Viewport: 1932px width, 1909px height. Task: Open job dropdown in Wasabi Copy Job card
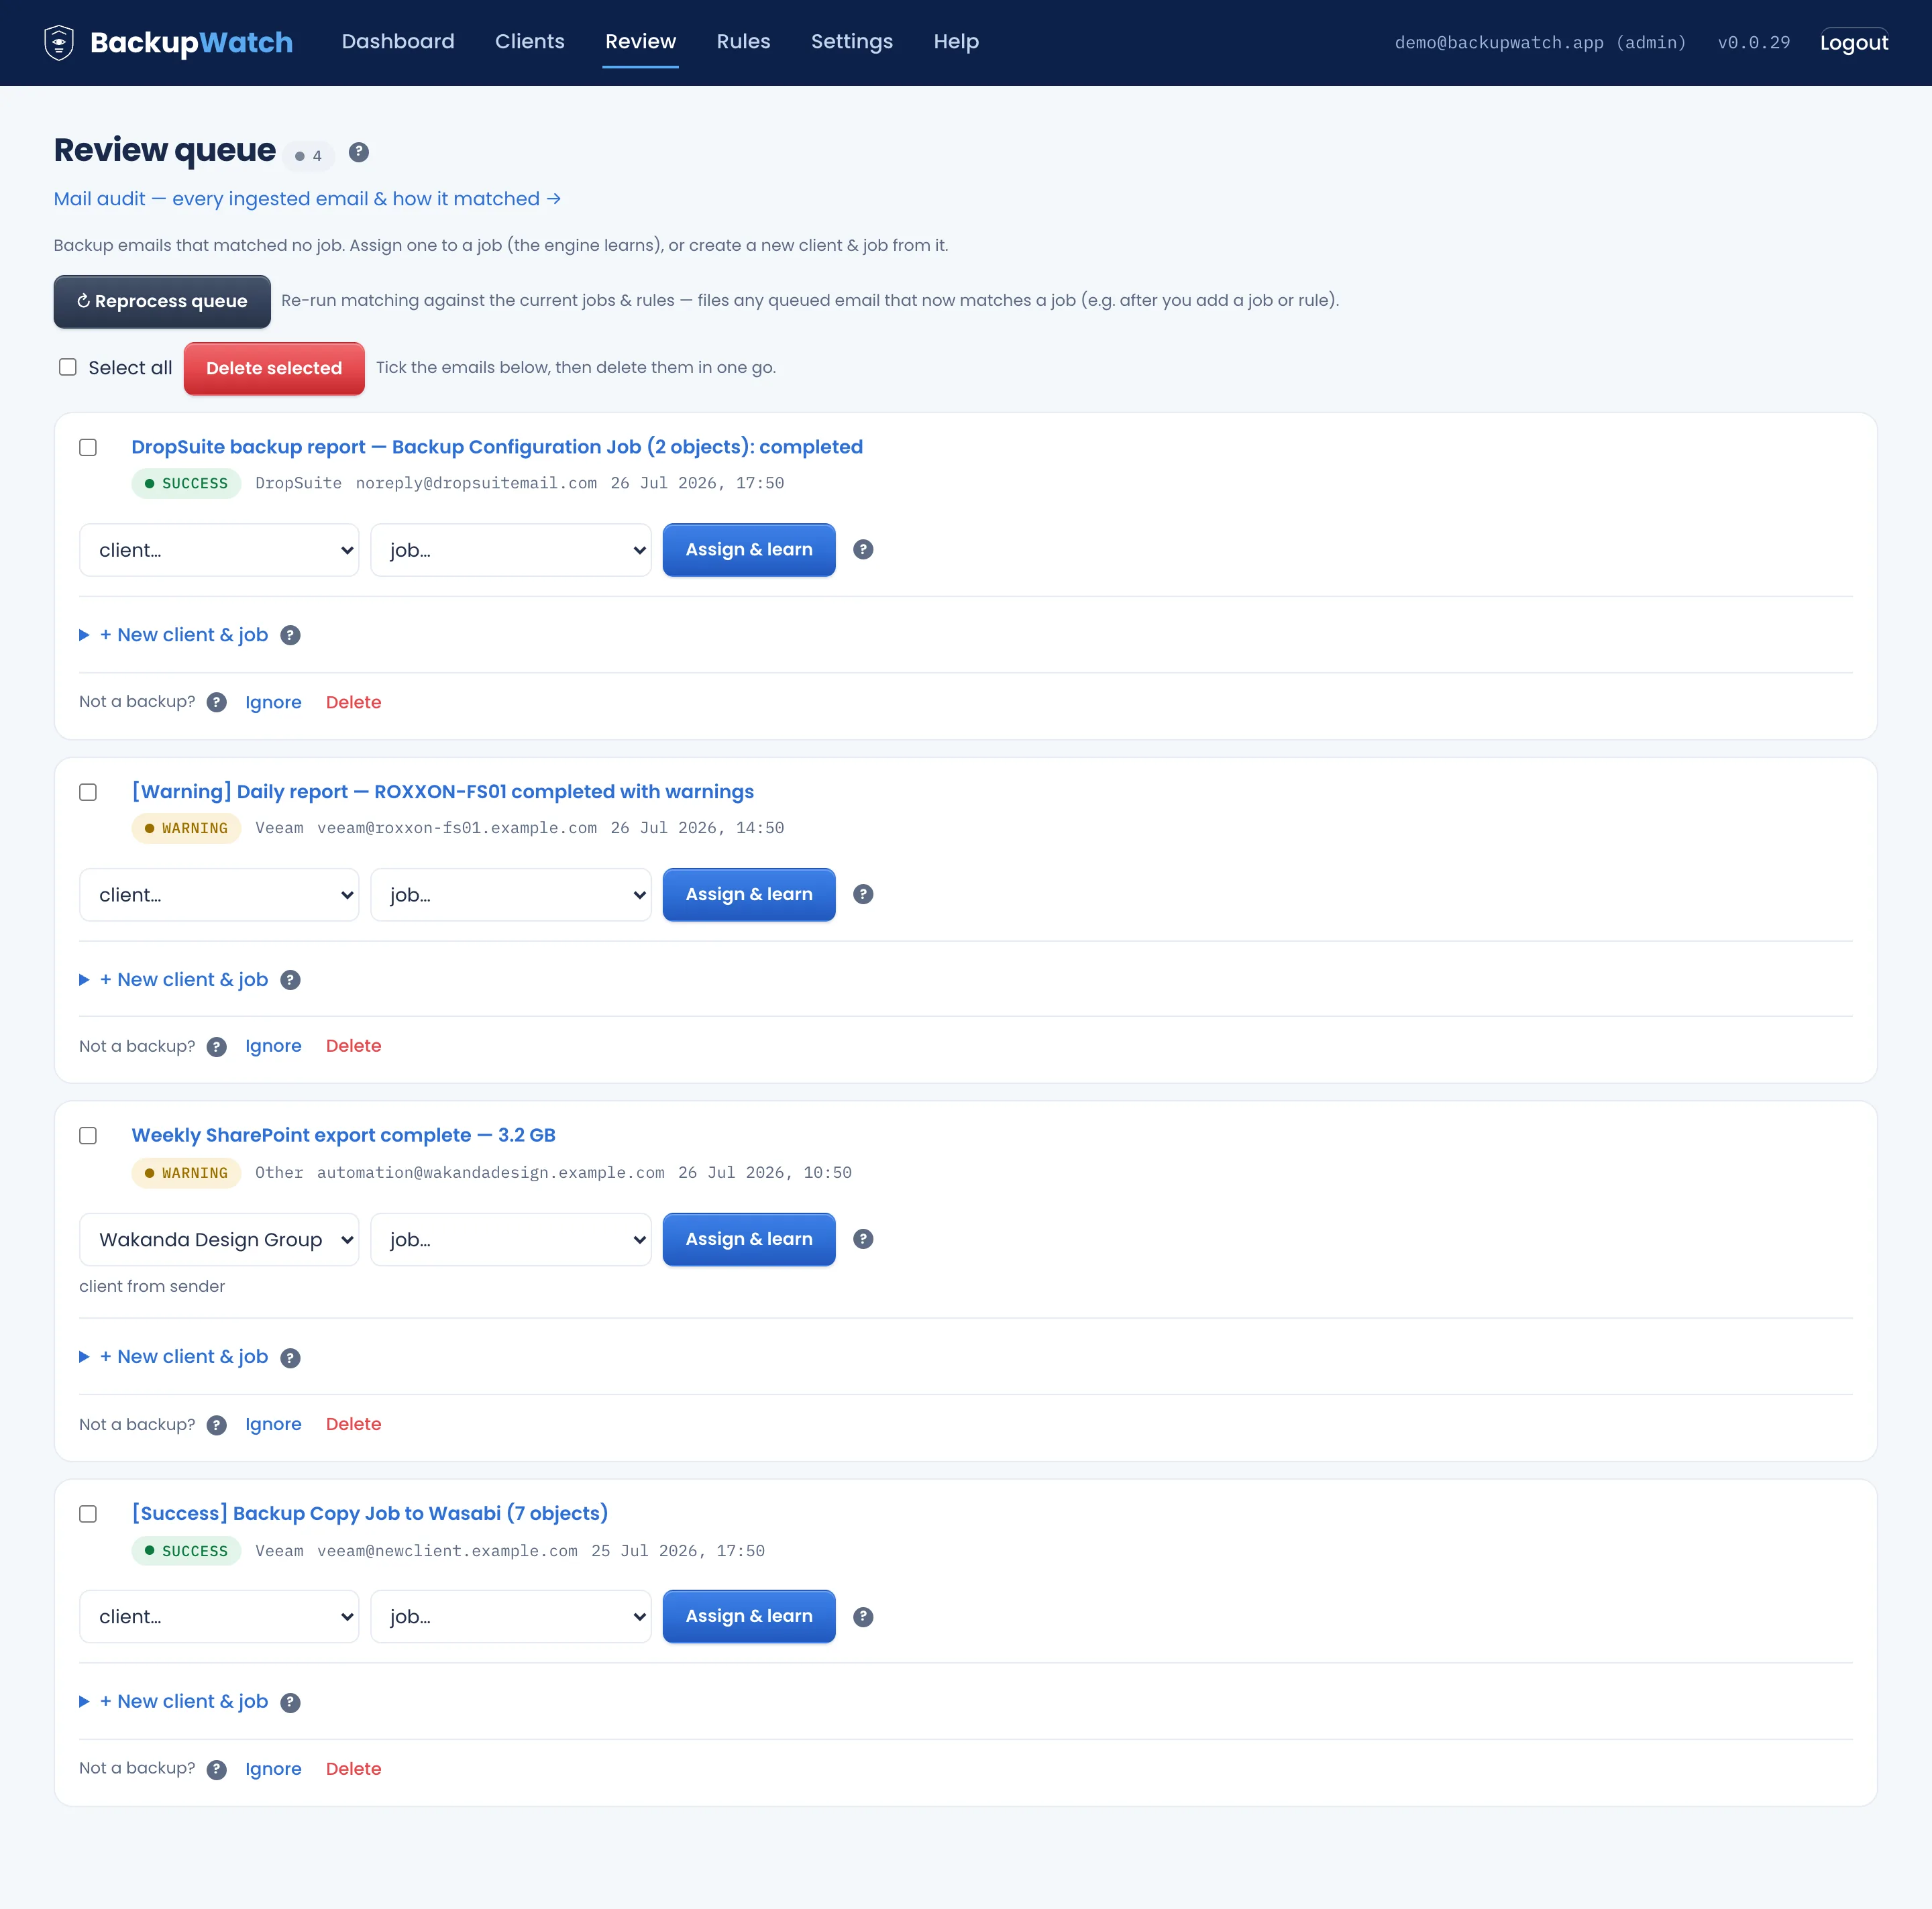(x=511, y=1616)
